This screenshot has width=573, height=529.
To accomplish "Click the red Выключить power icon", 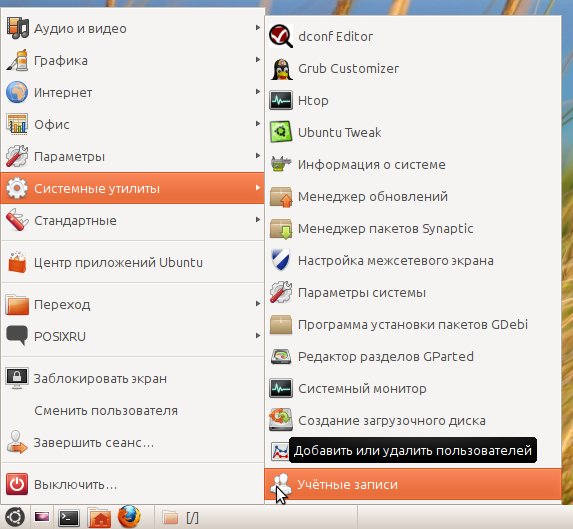I will coord(17,484).
